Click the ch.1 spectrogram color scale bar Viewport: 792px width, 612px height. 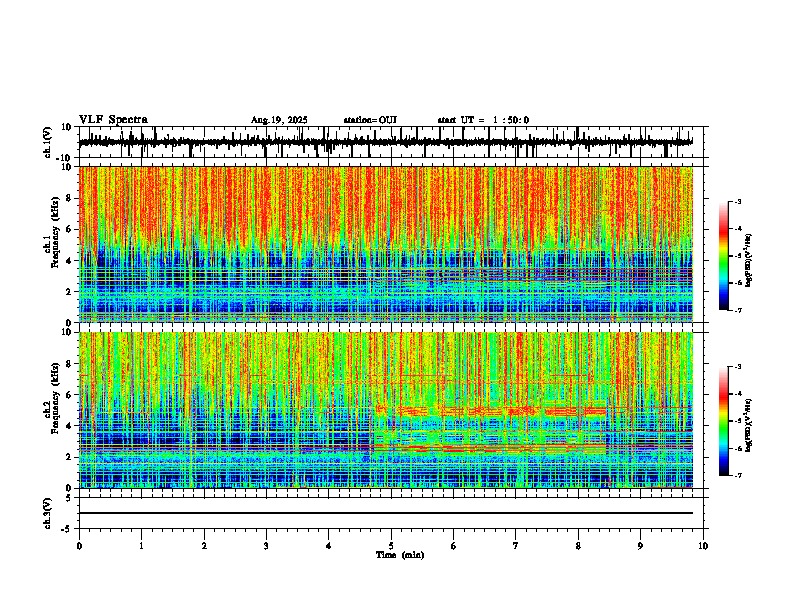724,256
